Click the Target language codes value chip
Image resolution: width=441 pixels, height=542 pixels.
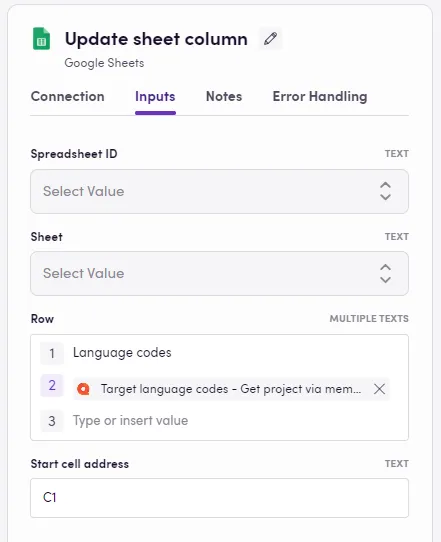tap(231, 389)
